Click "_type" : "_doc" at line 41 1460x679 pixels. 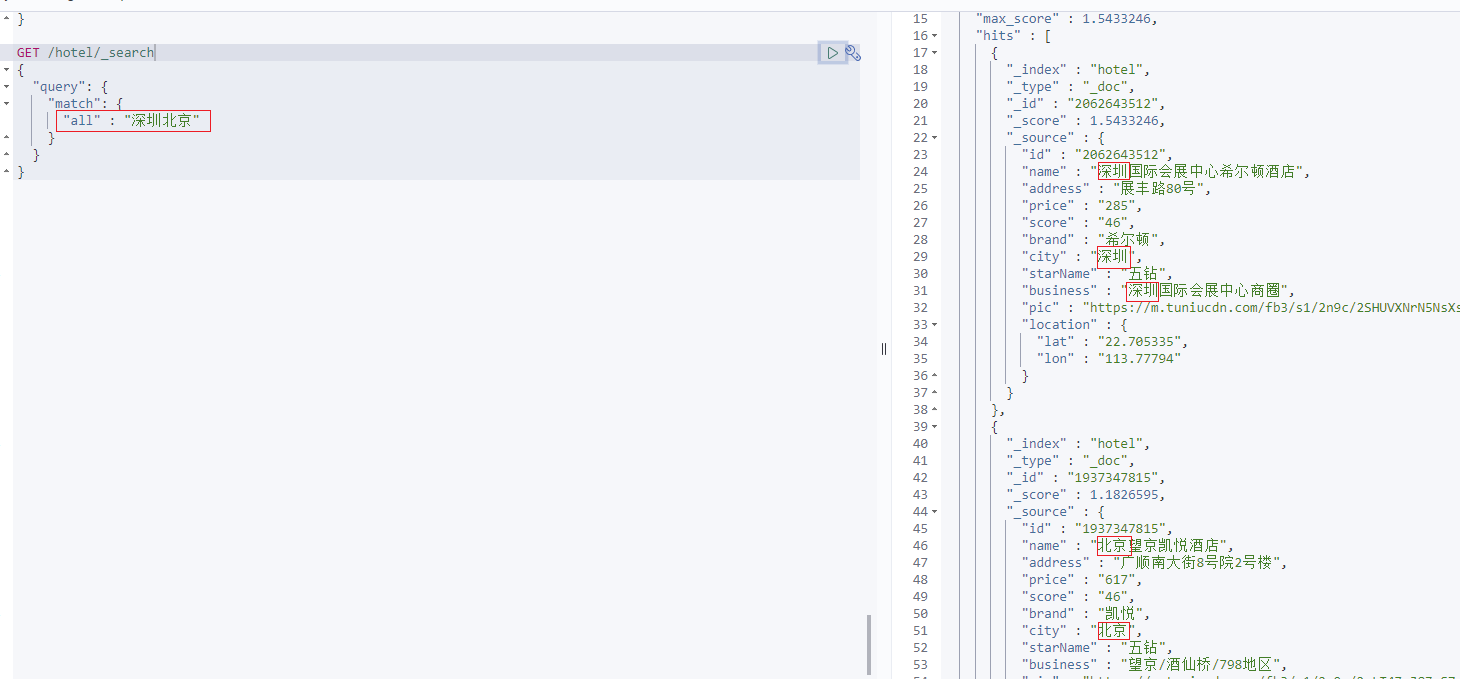click(x=1070, y=461)
